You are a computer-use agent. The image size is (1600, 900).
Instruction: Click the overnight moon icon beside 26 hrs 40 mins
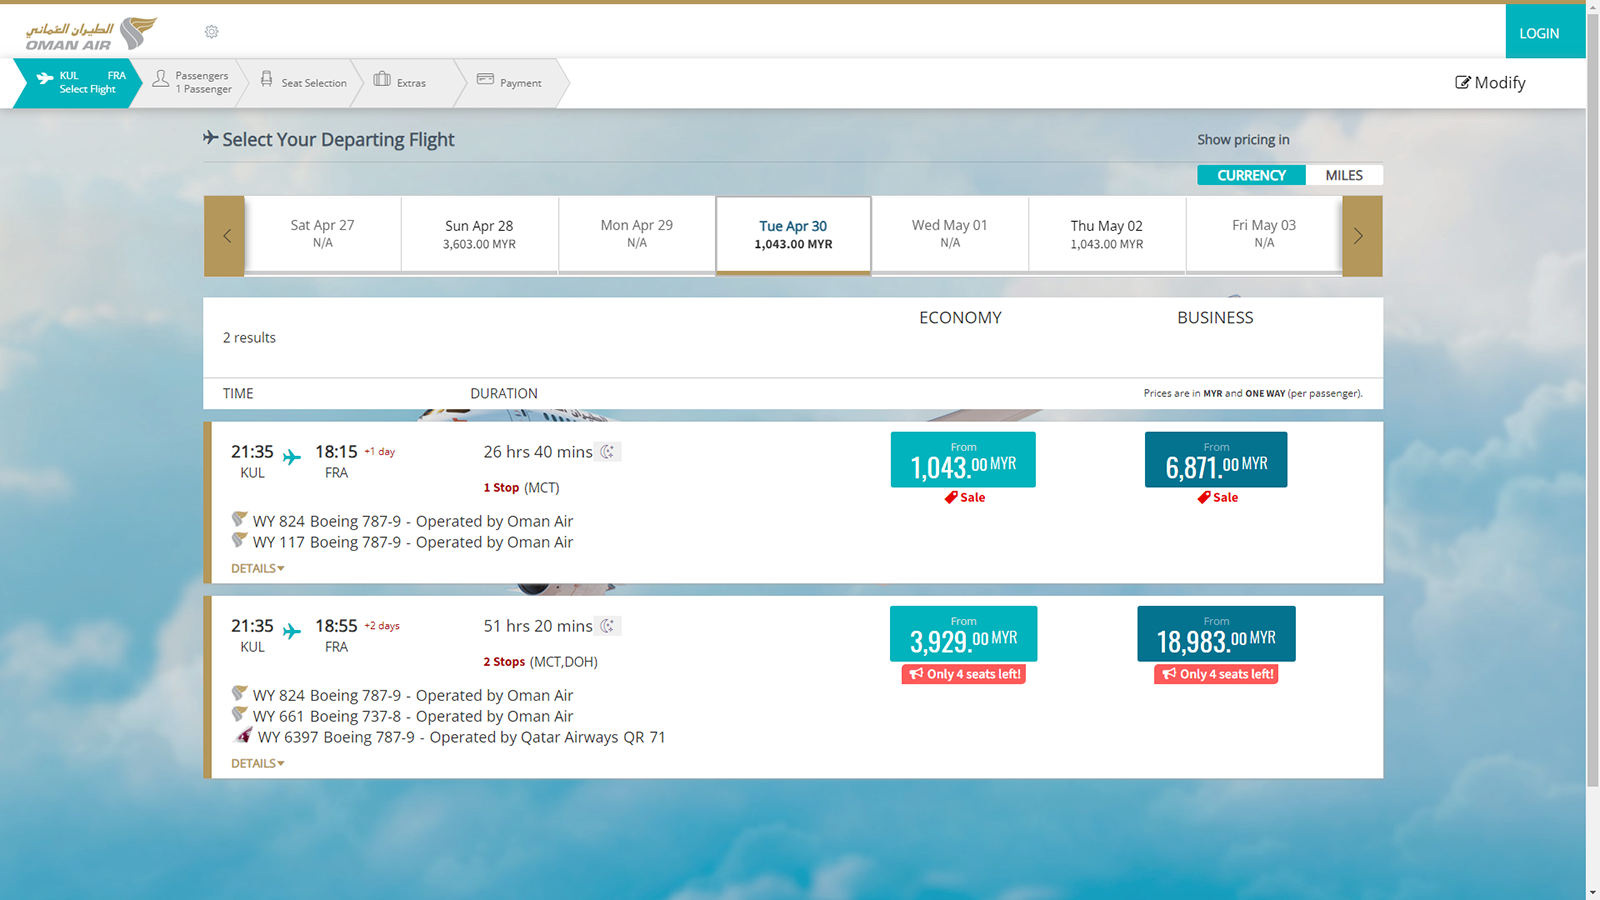tap(608, 452)
